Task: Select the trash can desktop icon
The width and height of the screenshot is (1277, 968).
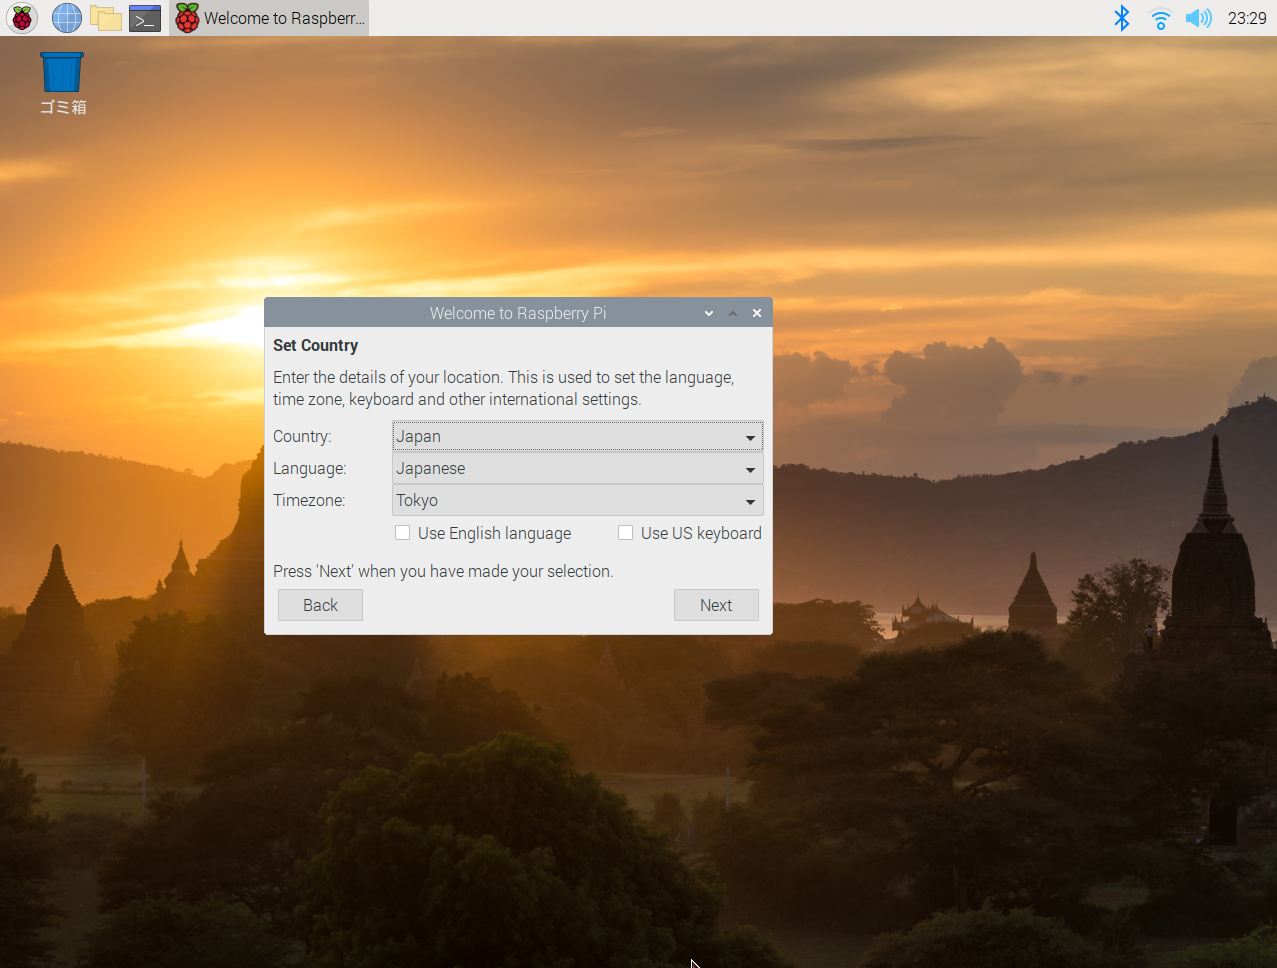Action: coord(62,73)
